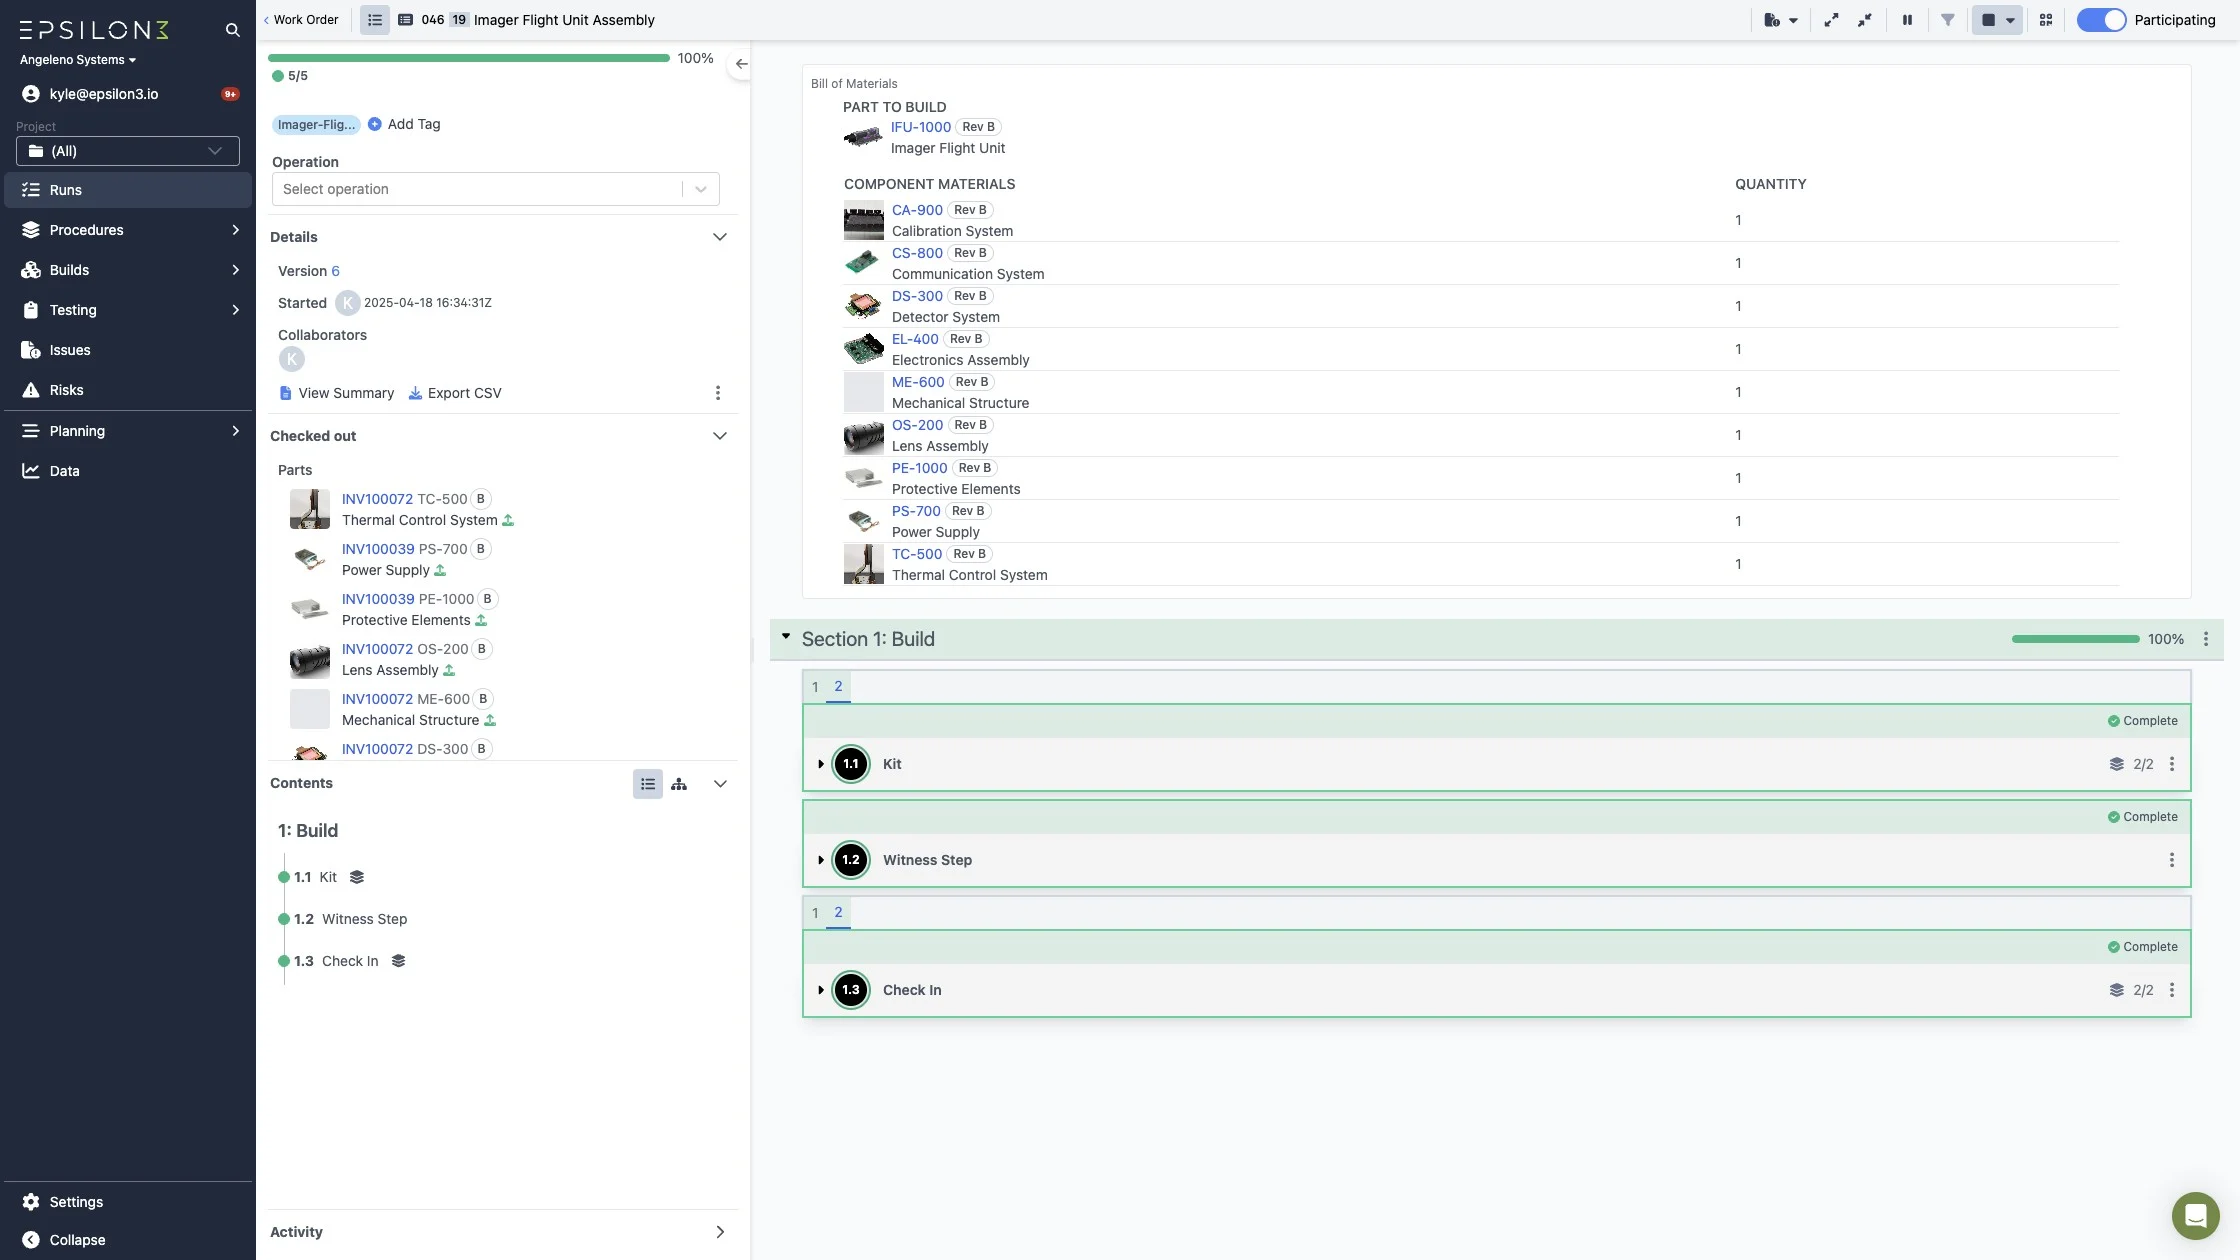Expand step 1.2 Witness Step

coord(821,860)
